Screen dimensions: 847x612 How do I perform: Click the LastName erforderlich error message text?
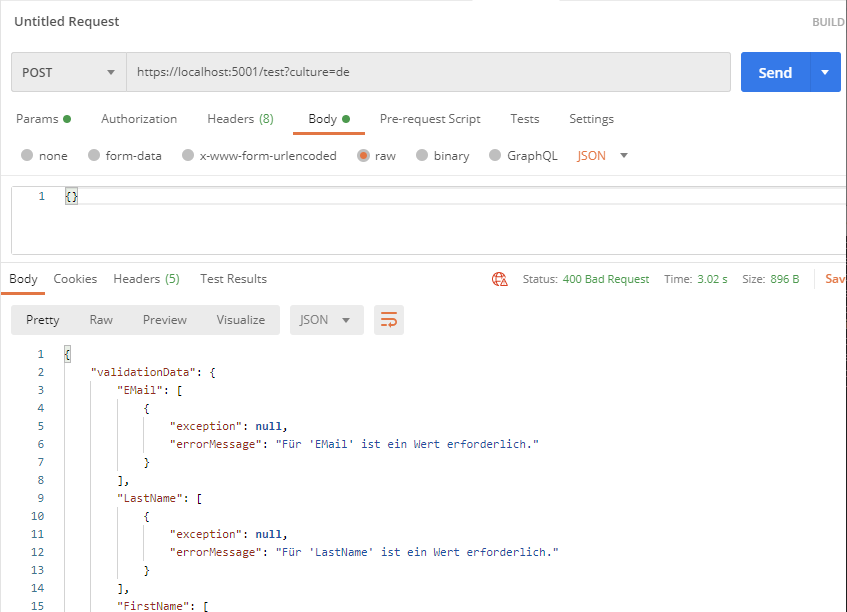click(x=417, y=552)
